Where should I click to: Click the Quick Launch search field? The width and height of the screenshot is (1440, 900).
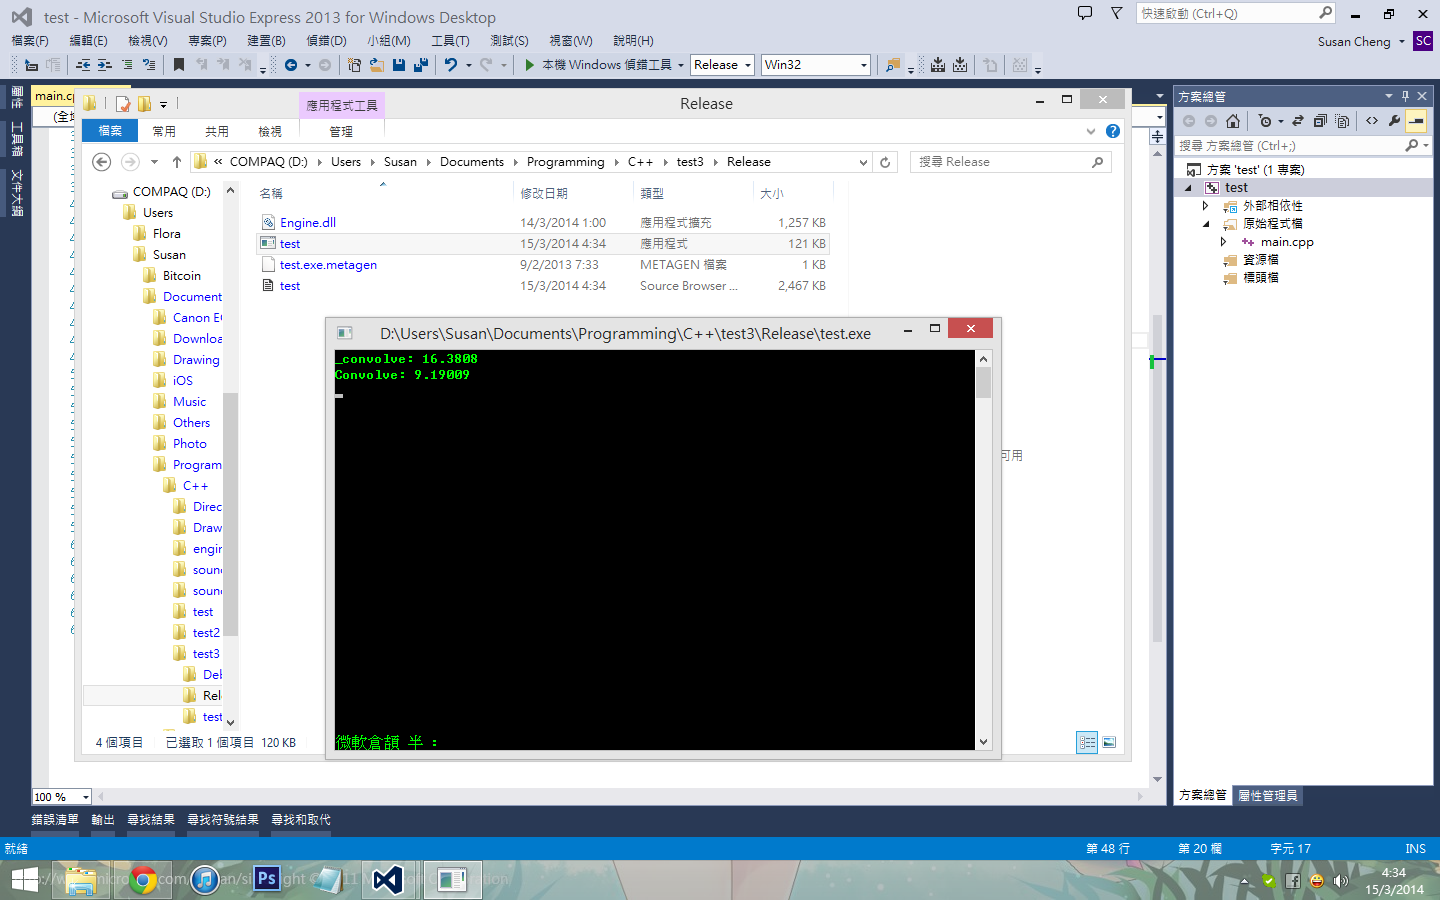(1236, 13)
